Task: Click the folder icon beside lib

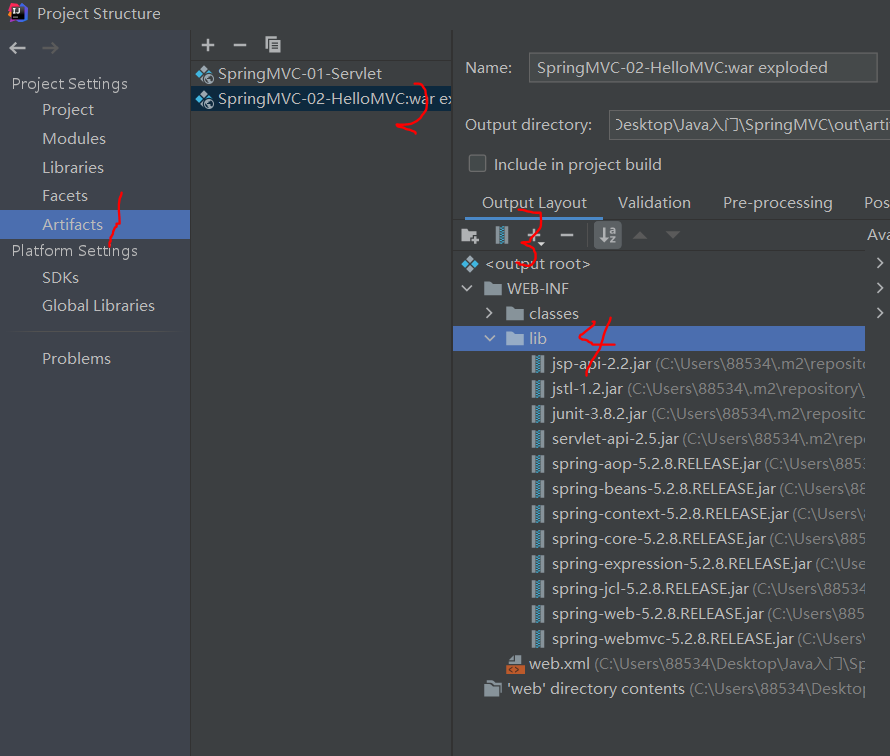Action: point(515,338)
